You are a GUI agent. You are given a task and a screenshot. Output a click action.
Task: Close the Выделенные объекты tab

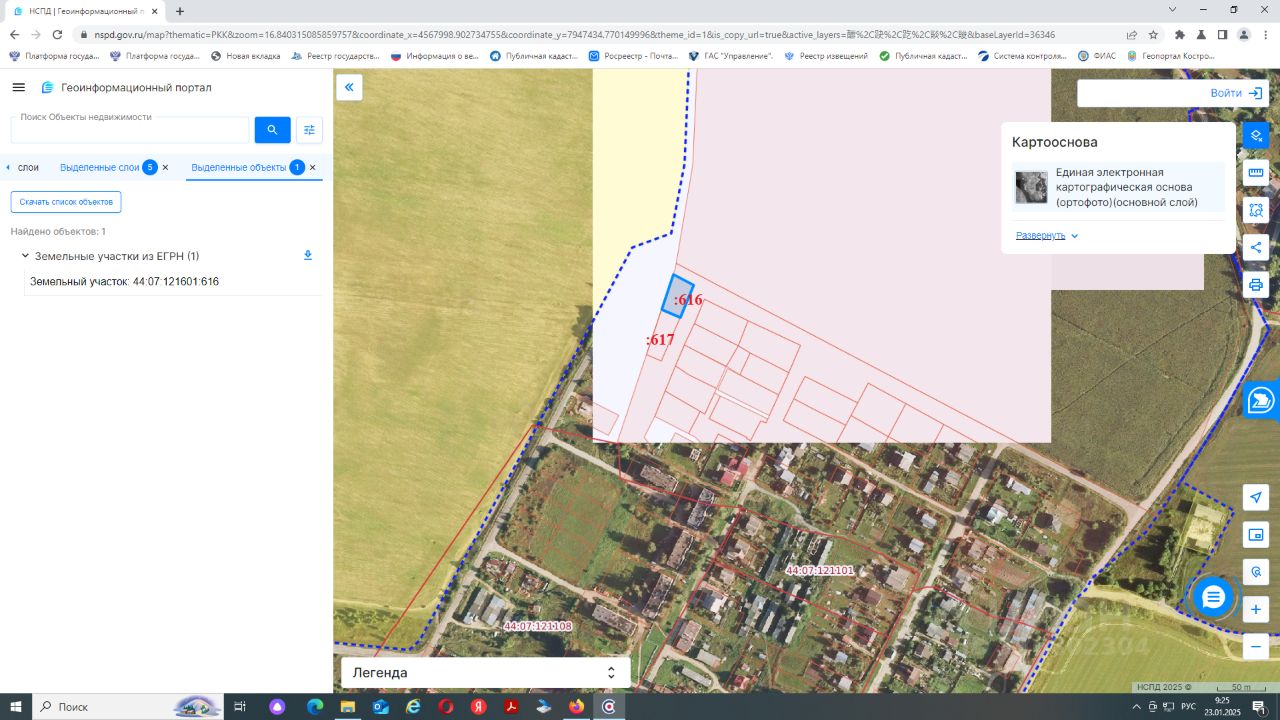tap(313, 167)
